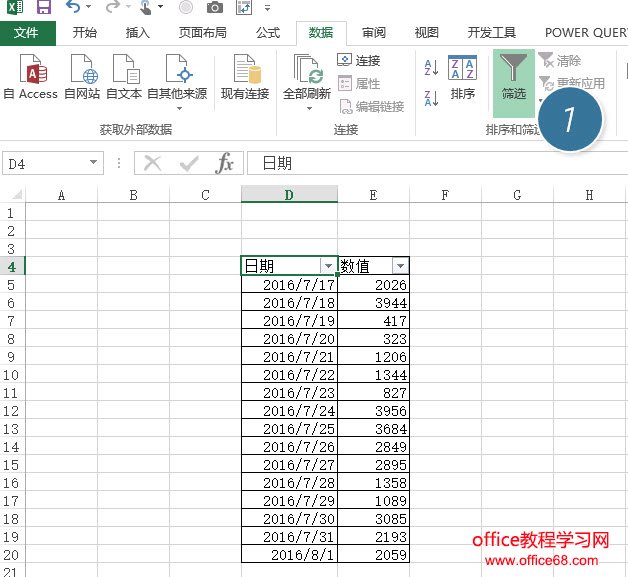Import data 自文本
This screenshot has width=628, height=577.
point(124,77)
